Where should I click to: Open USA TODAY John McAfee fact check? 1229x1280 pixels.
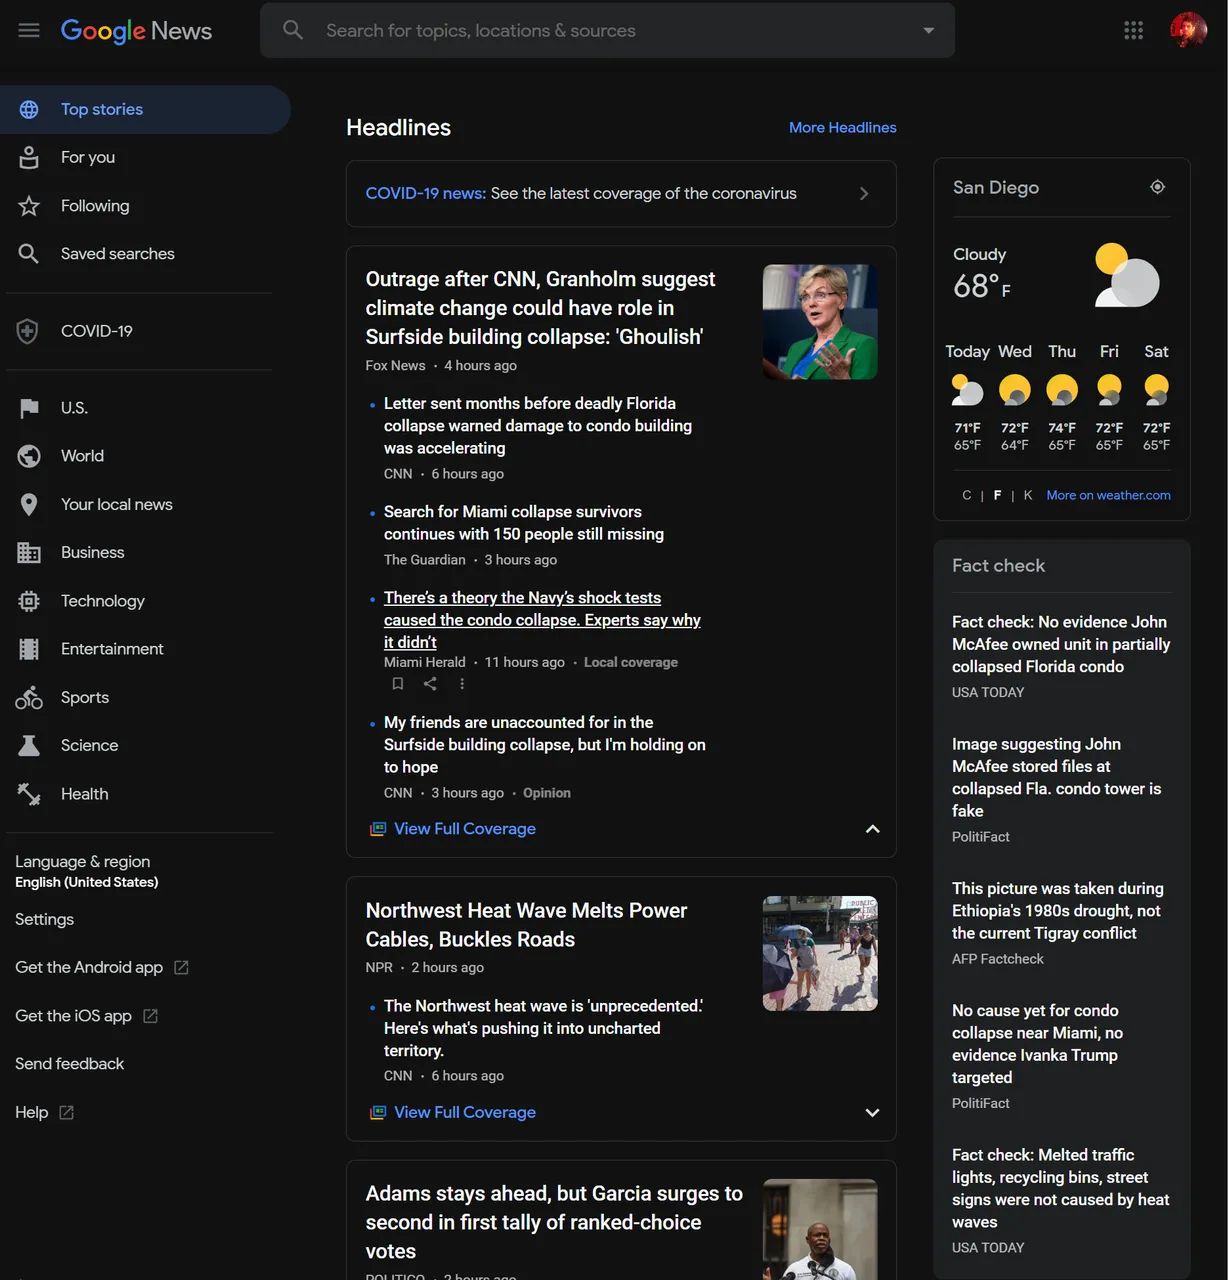1061,644
